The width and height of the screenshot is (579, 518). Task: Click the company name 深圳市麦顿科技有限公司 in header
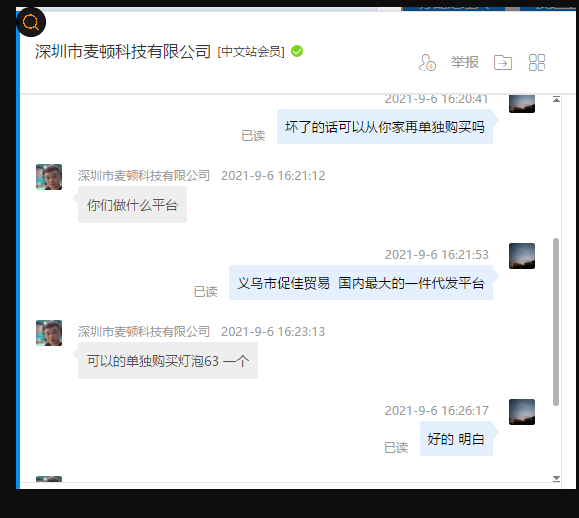pos(123,51)
